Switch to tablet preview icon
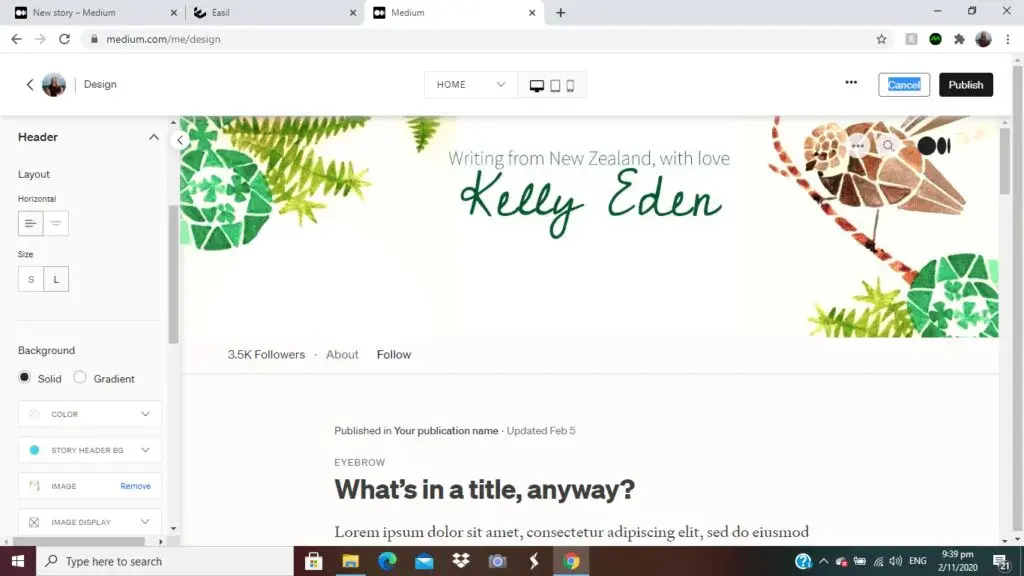 tap(555, 86)
